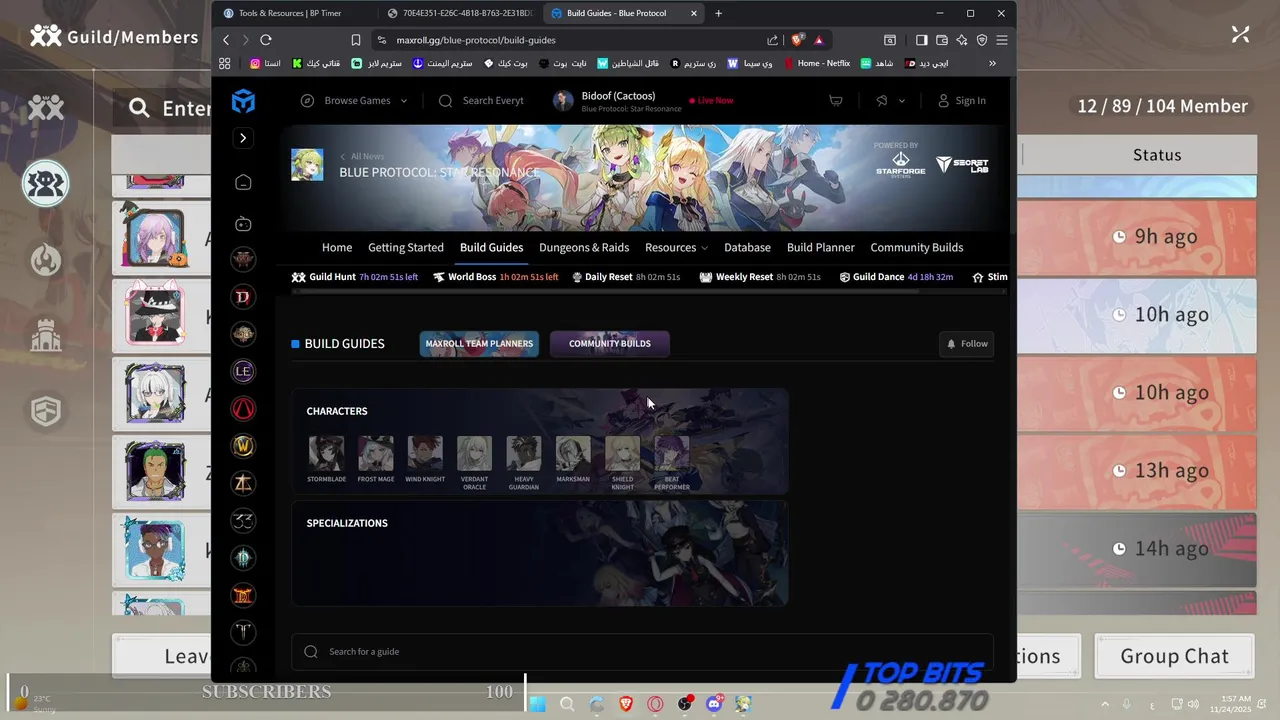Click the Weekly Reset timer
The image size is (1280, 720).
pyautogui.click(x=760, y=277)
